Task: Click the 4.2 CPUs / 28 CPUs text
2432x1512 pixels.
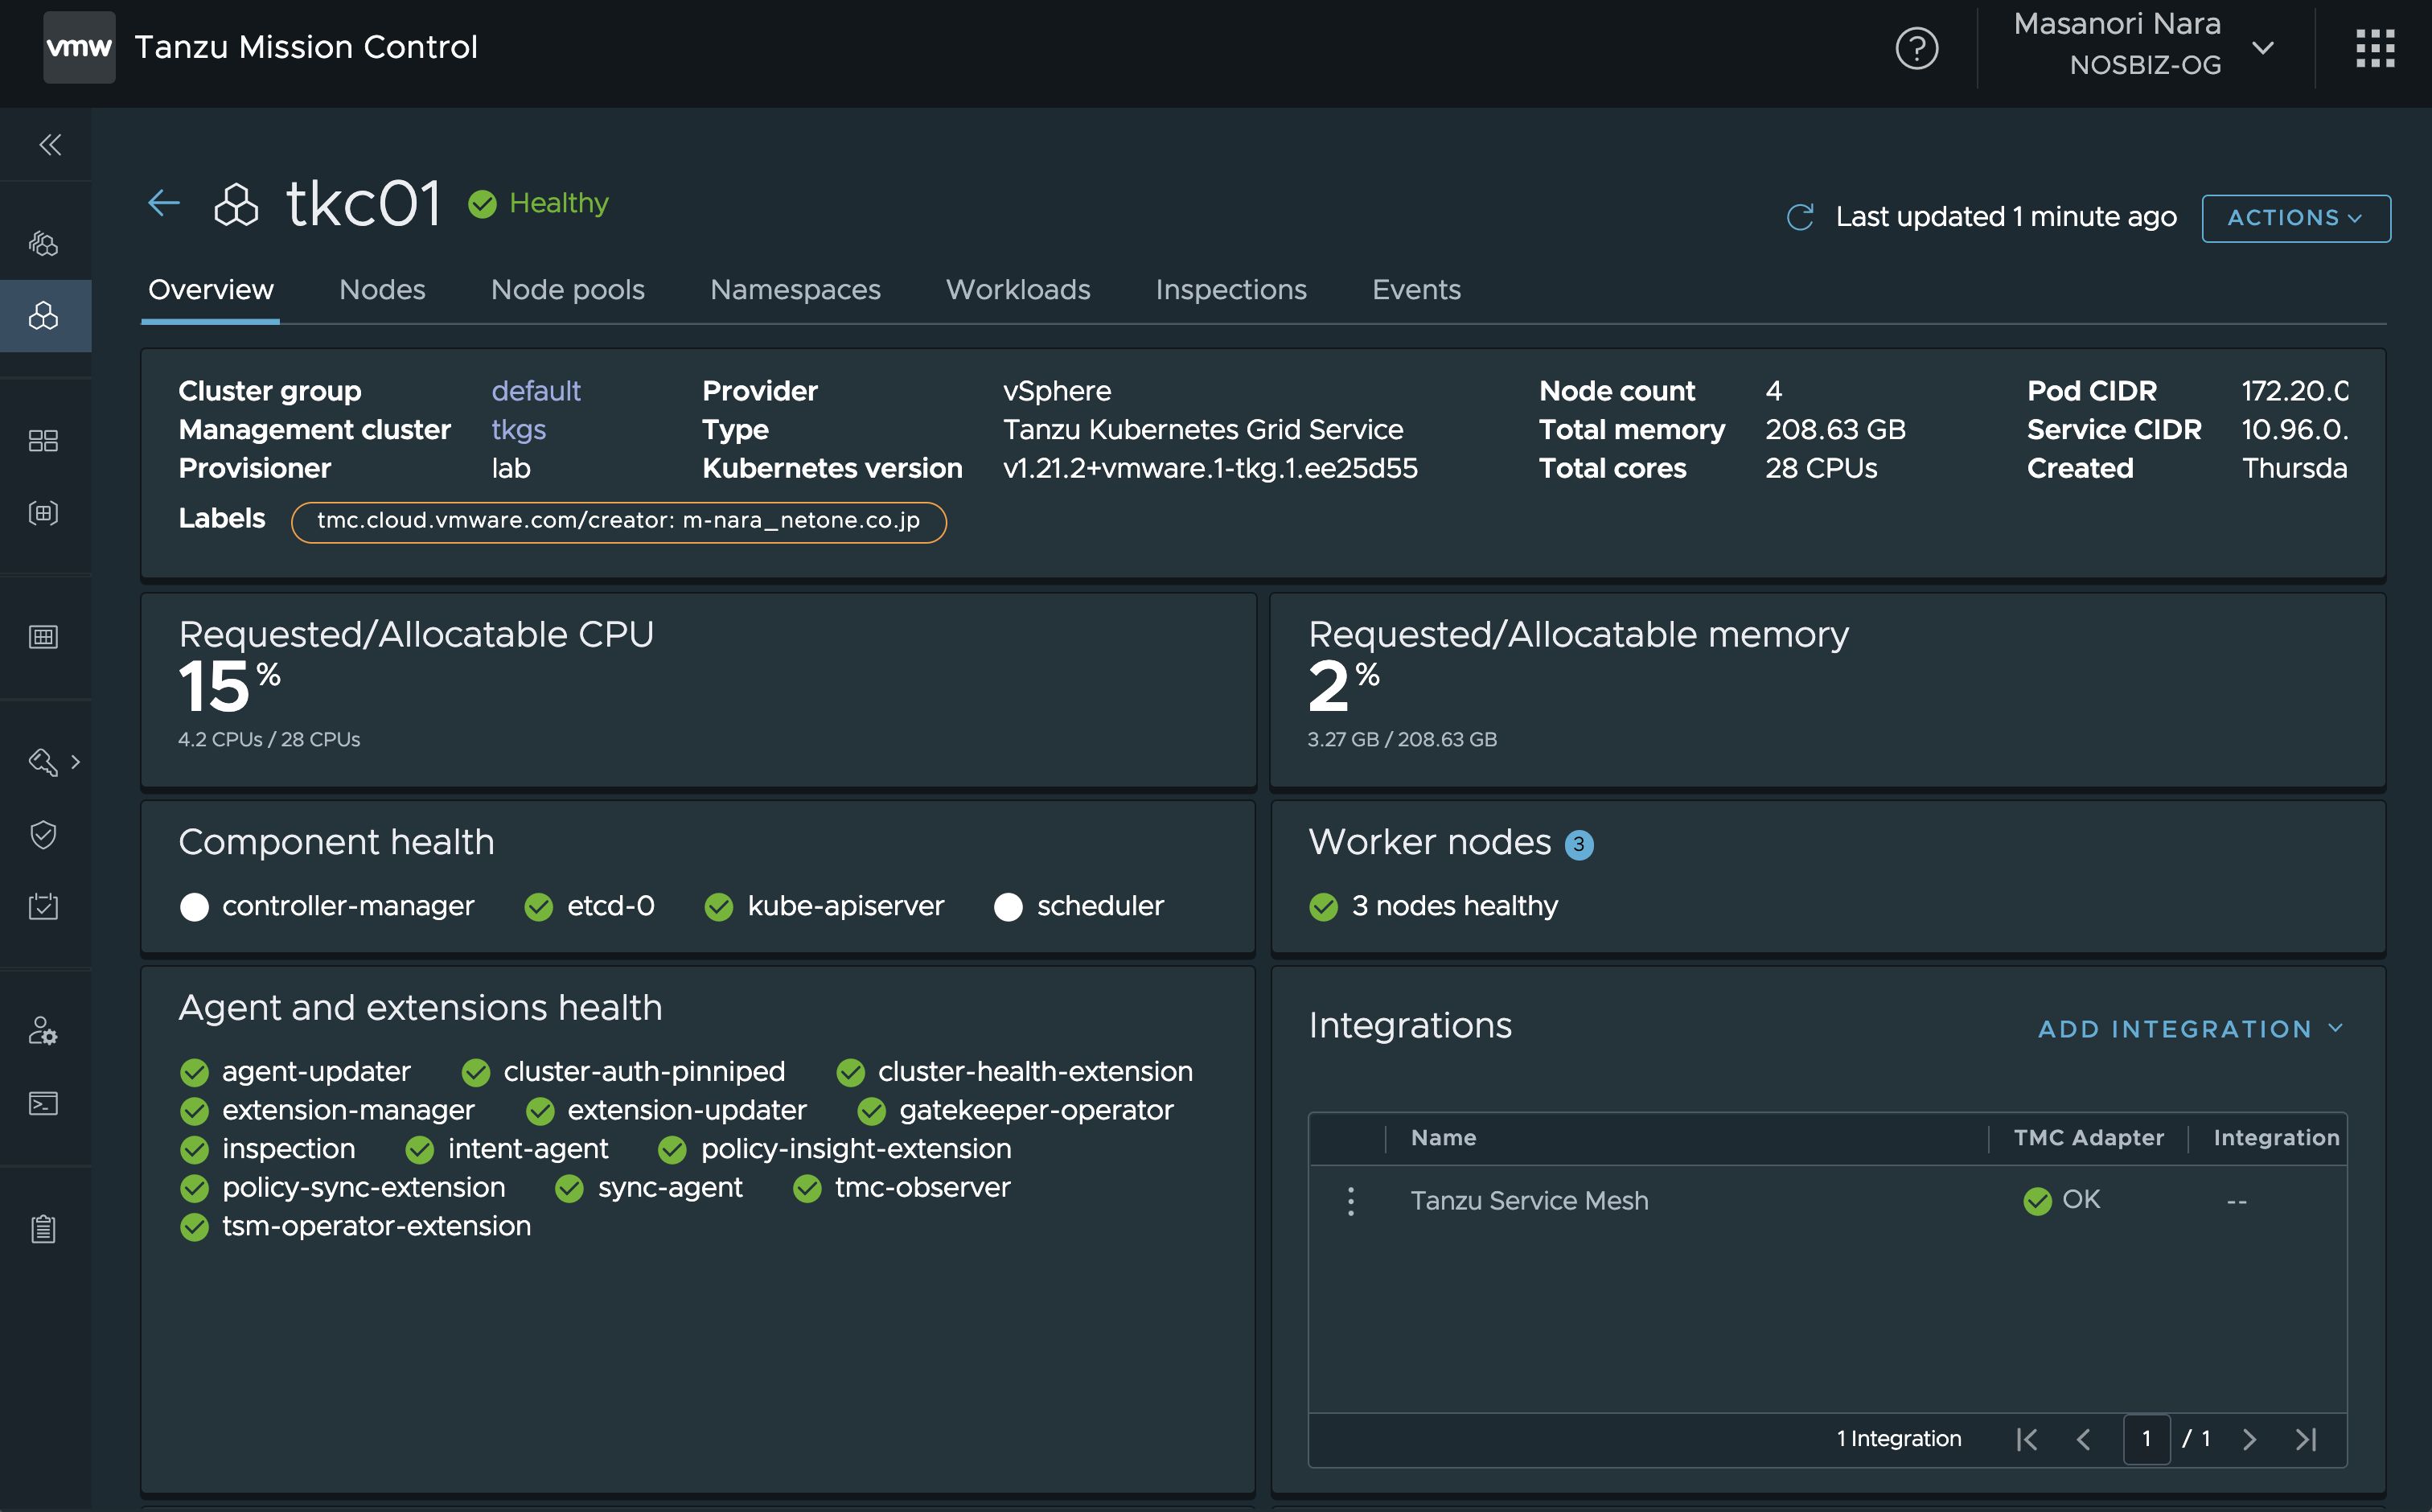Action: click(269, 740)
